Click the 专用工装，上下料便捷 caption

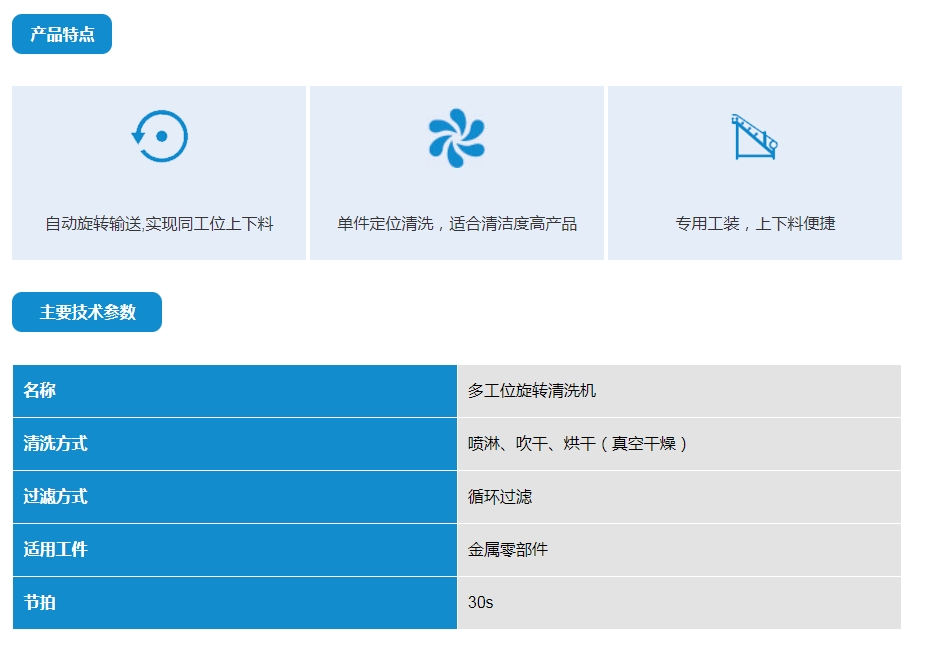click(x=755, y=224)
